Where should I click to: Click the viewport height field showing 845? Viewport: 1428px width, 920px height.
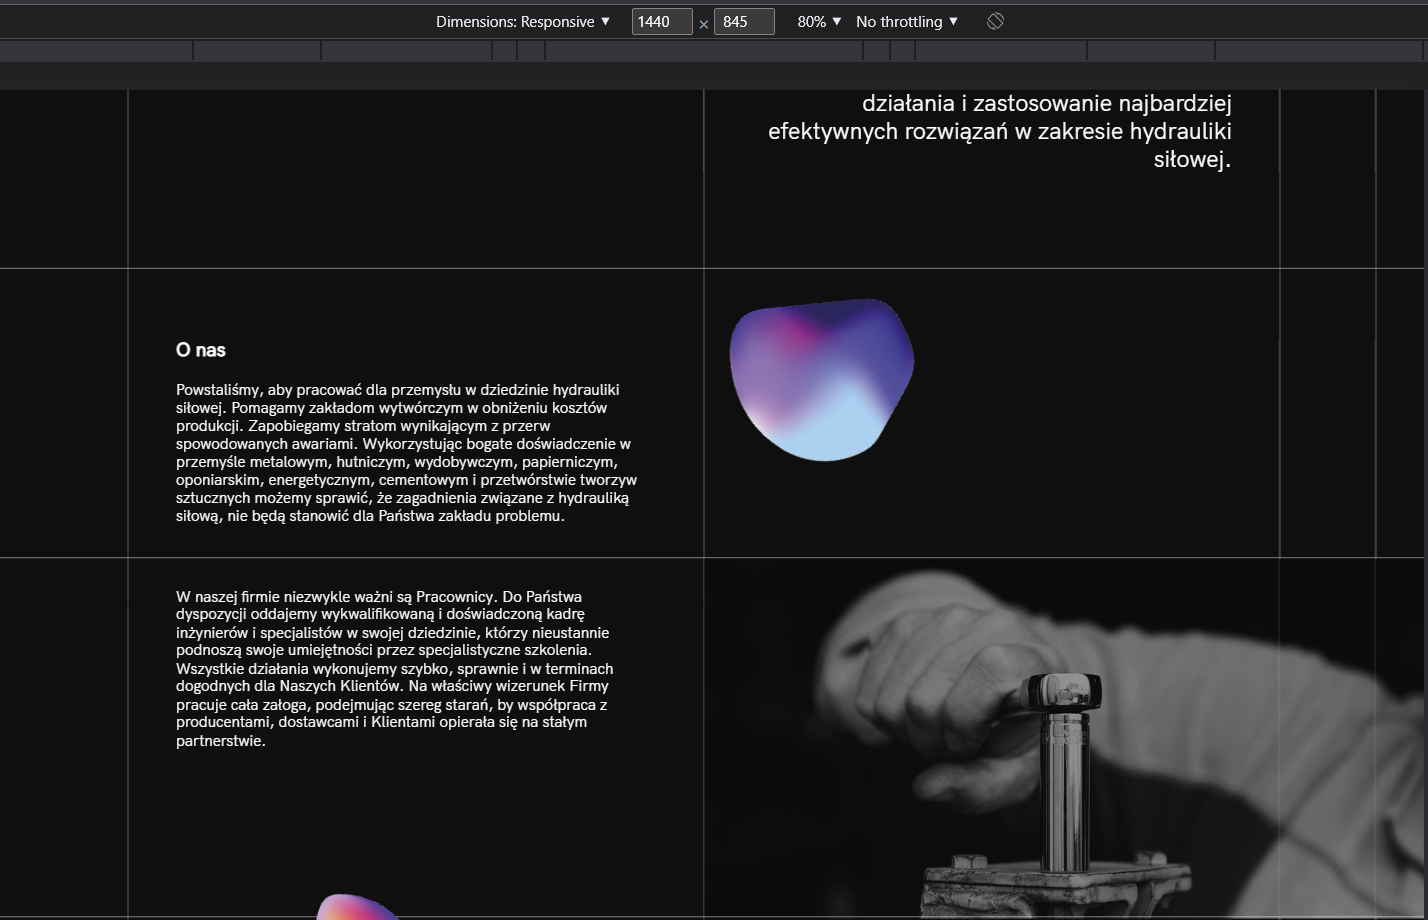pyautogui.click(x=743, y=21)
